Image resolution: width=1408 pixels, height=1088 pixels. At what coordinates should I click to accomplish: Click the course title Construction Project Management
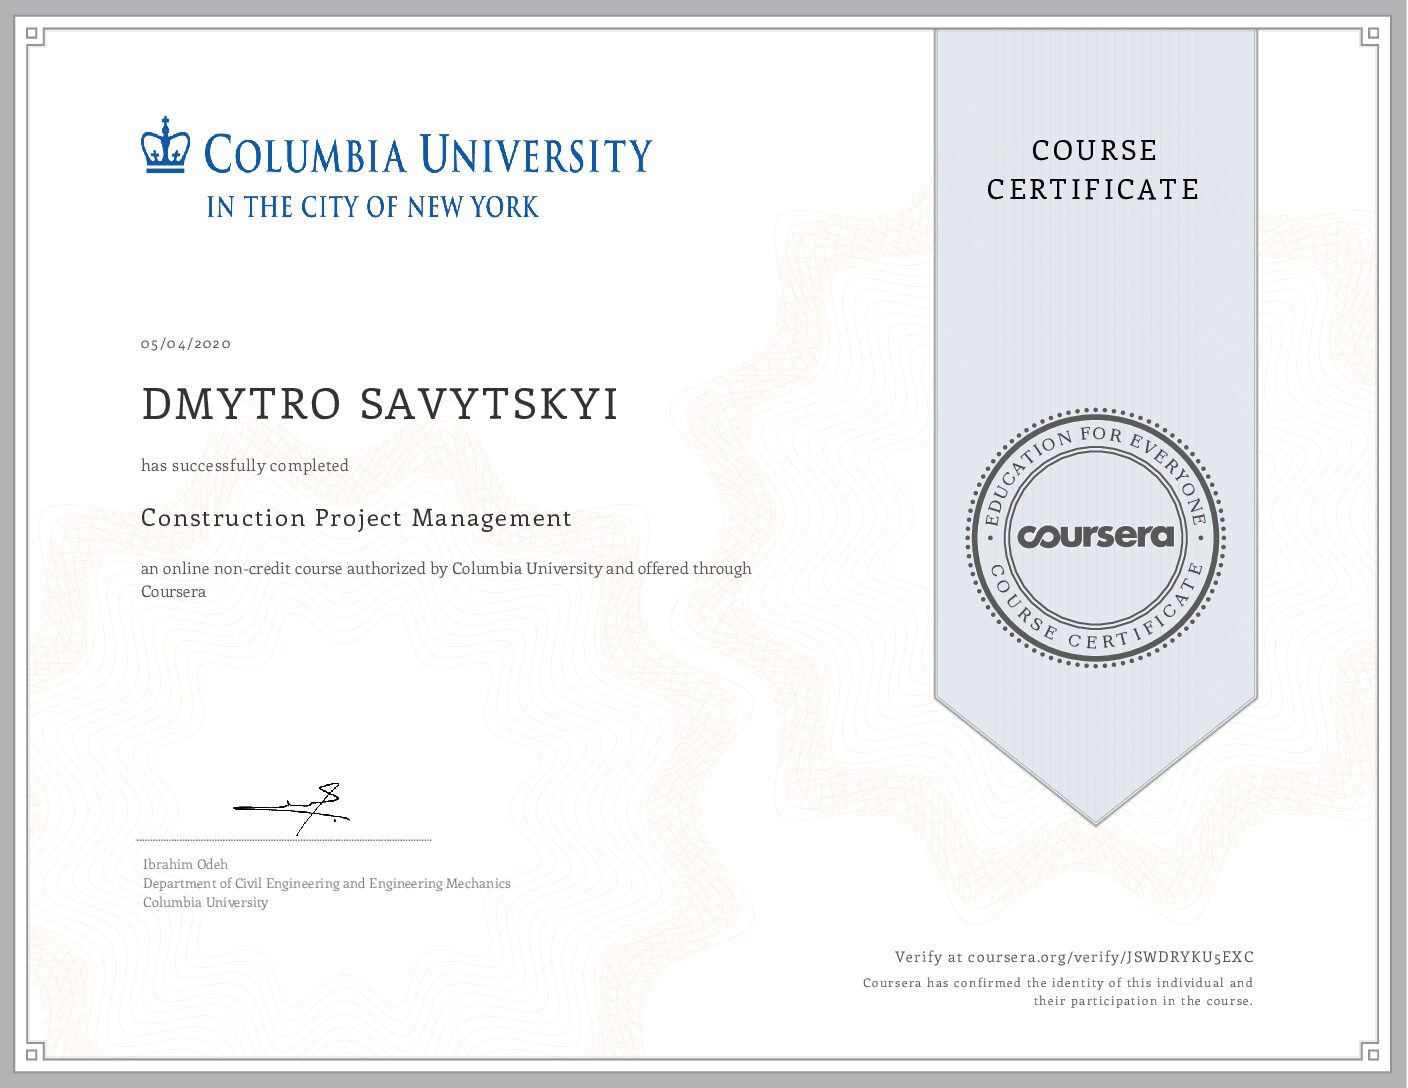pos(356,518)
